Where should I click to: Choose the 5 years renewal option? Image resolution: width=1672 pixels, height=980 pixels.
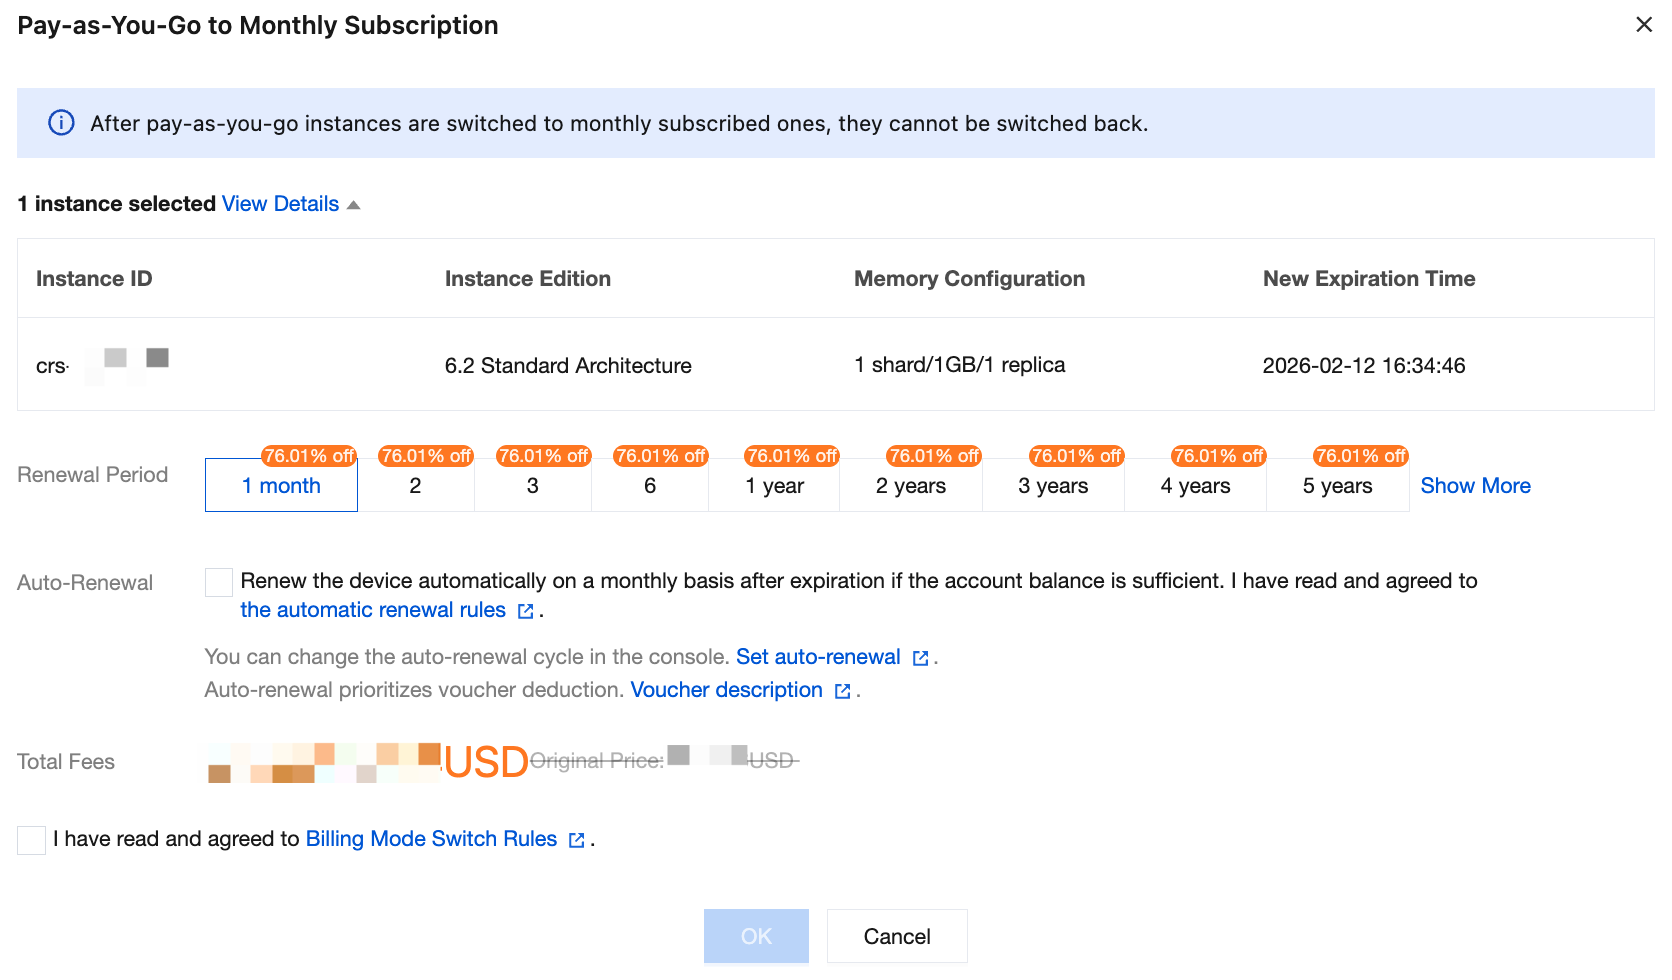[1337, 486]
